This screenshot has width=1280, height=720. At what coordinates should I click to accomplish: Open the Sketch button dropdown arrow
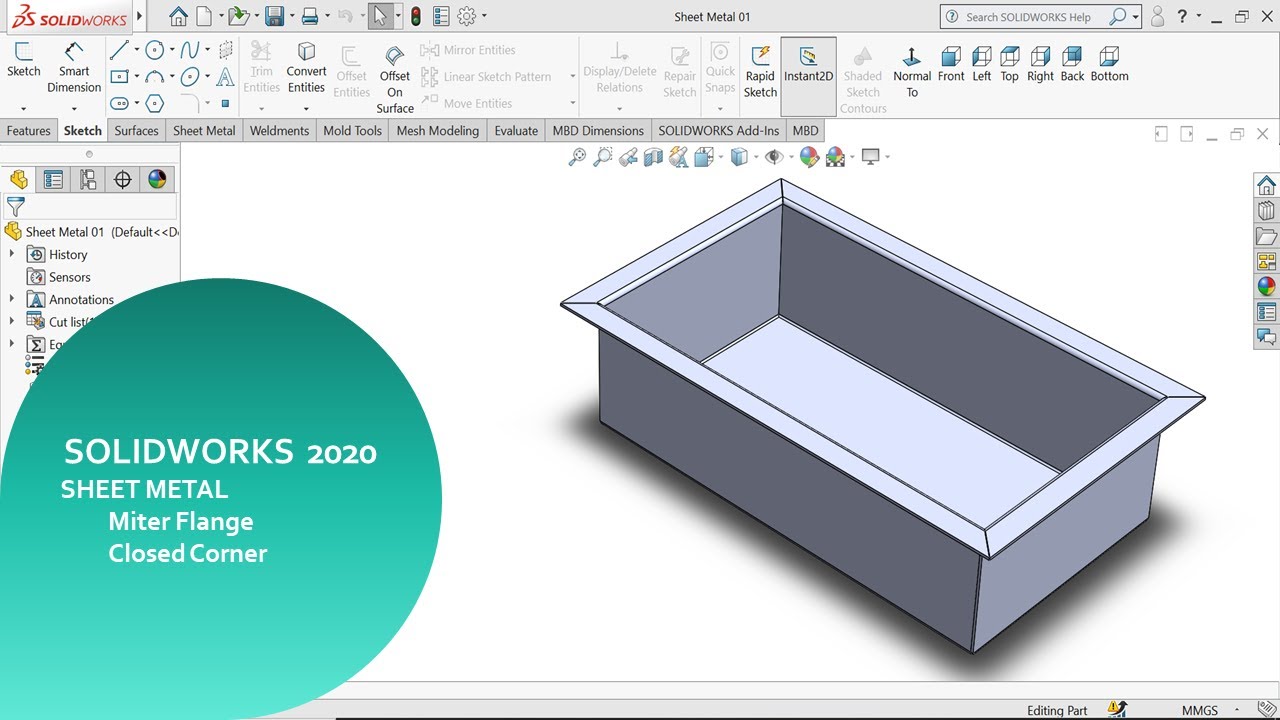[23, 108]
